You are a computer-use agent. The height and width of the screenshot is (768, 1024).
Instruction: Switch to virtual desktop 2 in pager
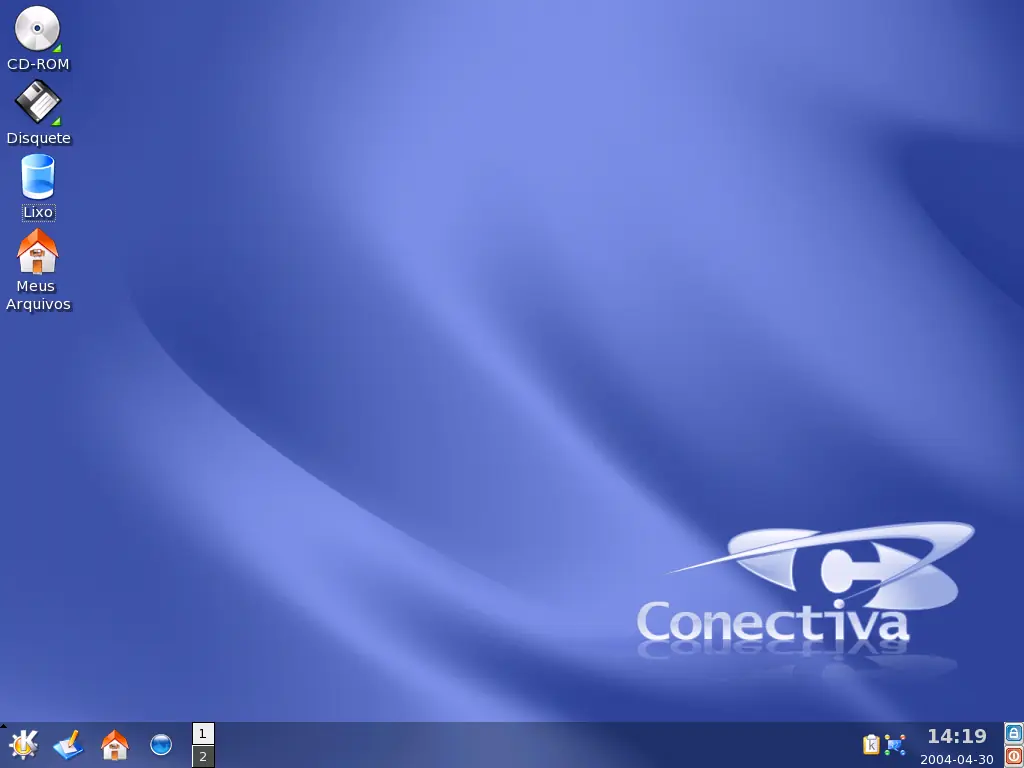click(203, 756)
